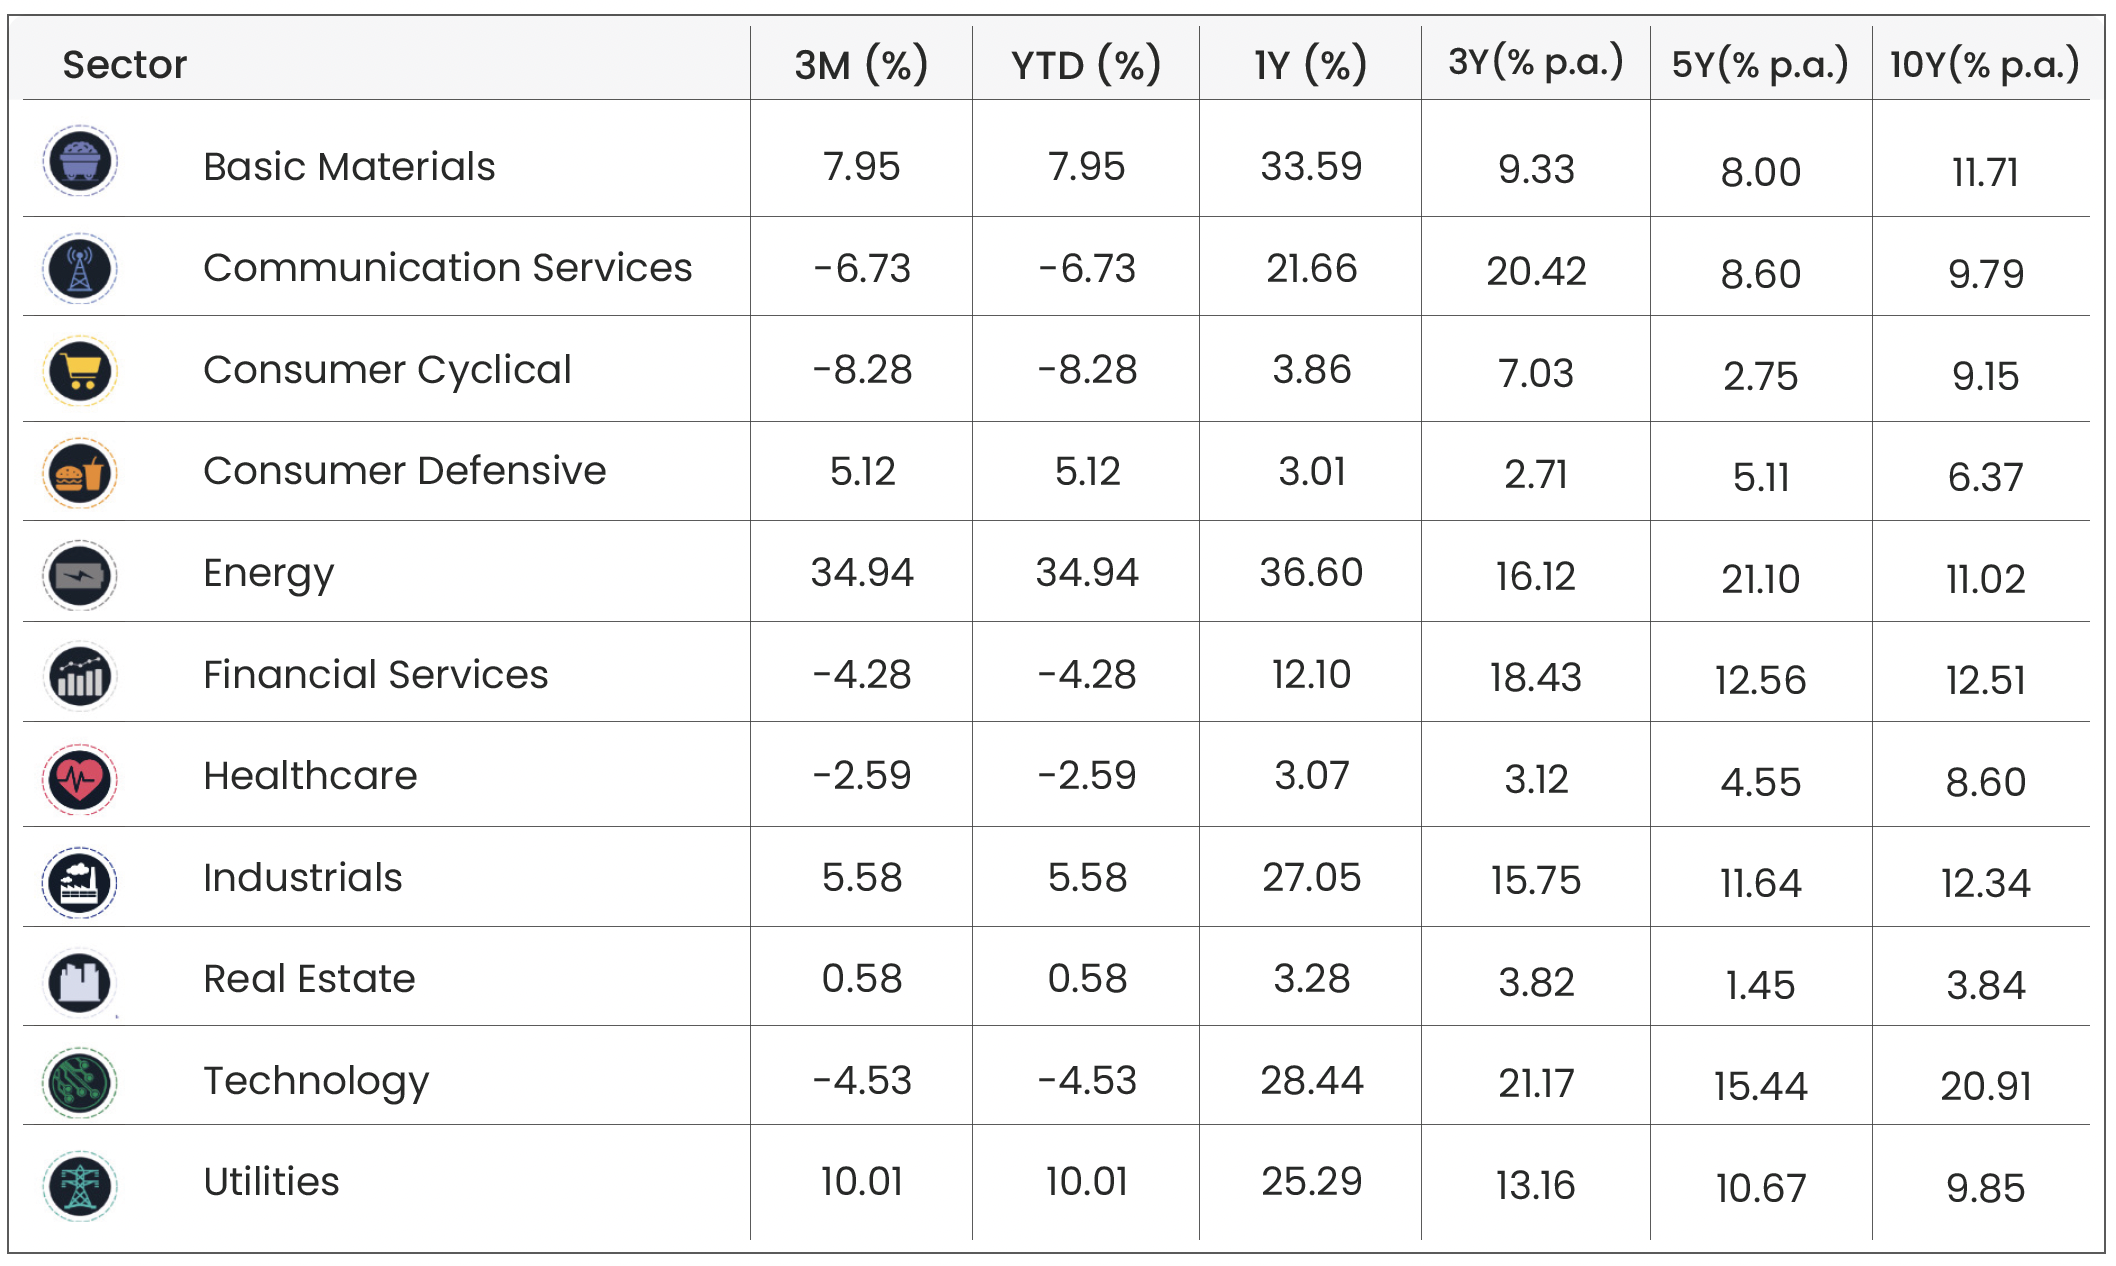Click the Consumer Defensive burger icon
The height and width of the screenshot is (1266, 2116).
(x=80, y=473)
